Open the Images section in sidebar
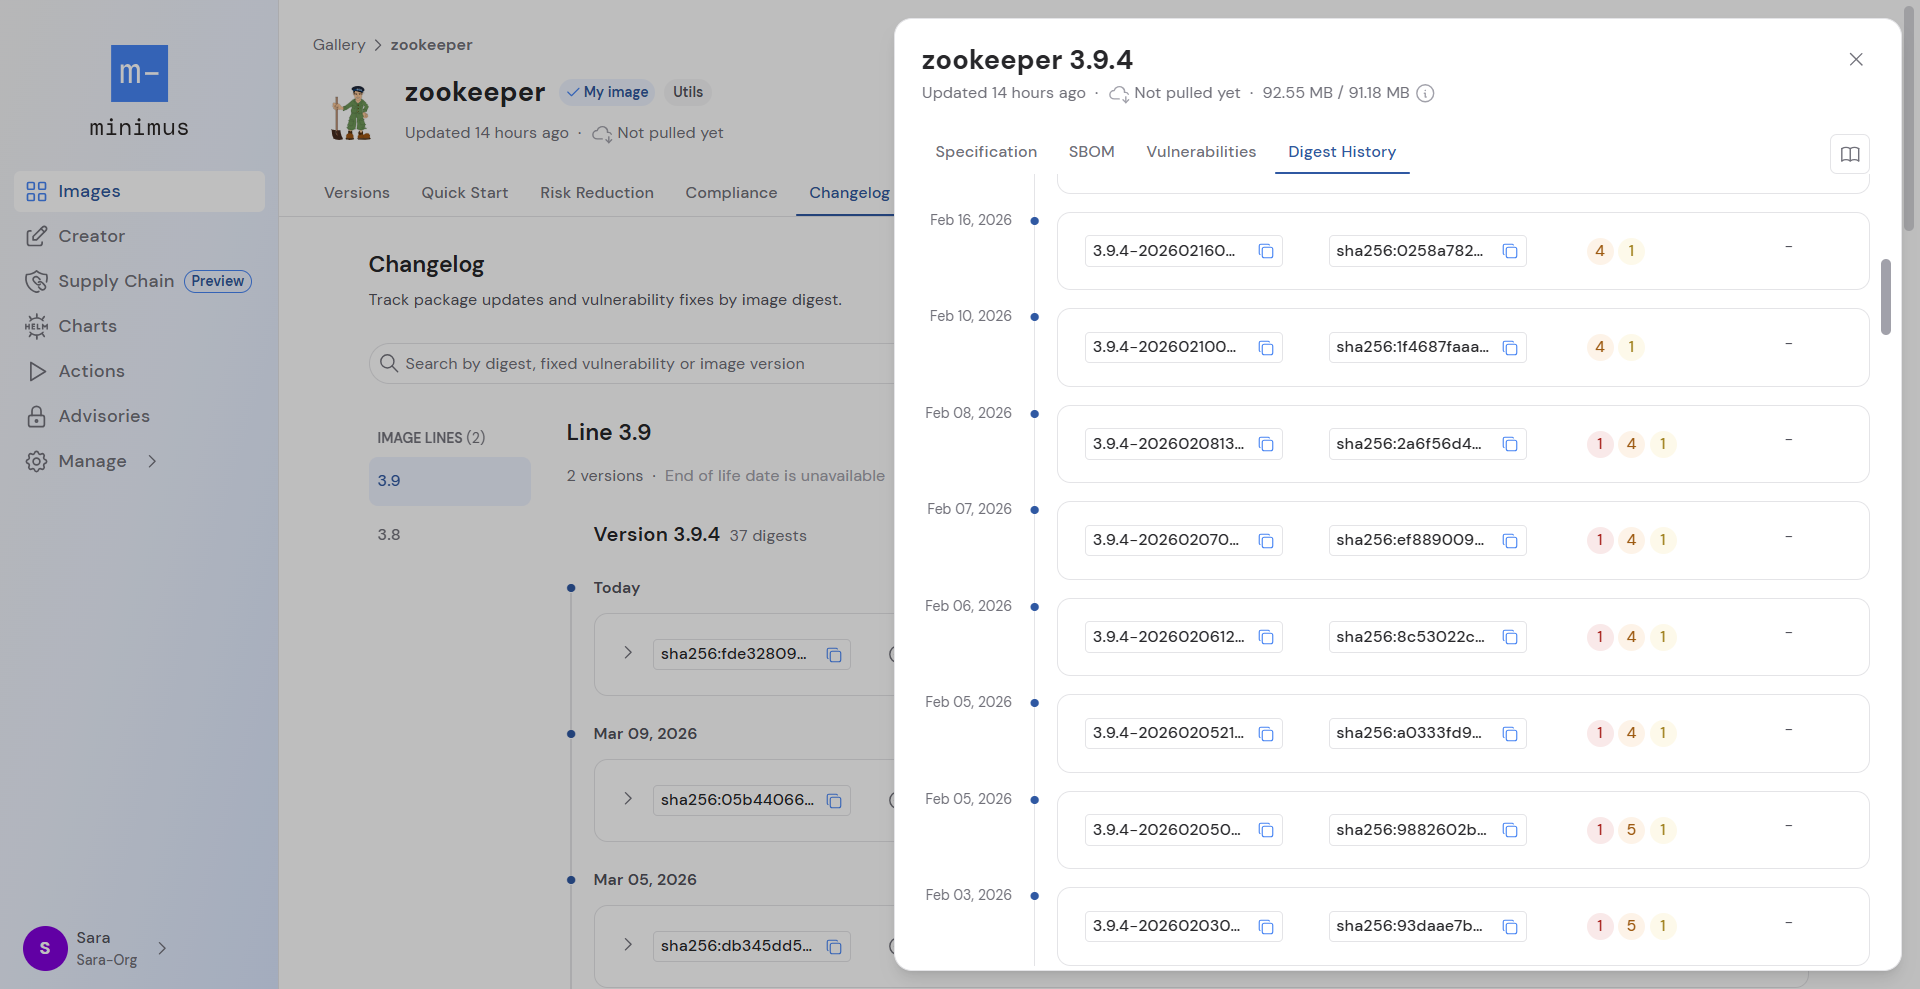The width and height of the screenshot is (1920, 989). [x=139, y=191]
